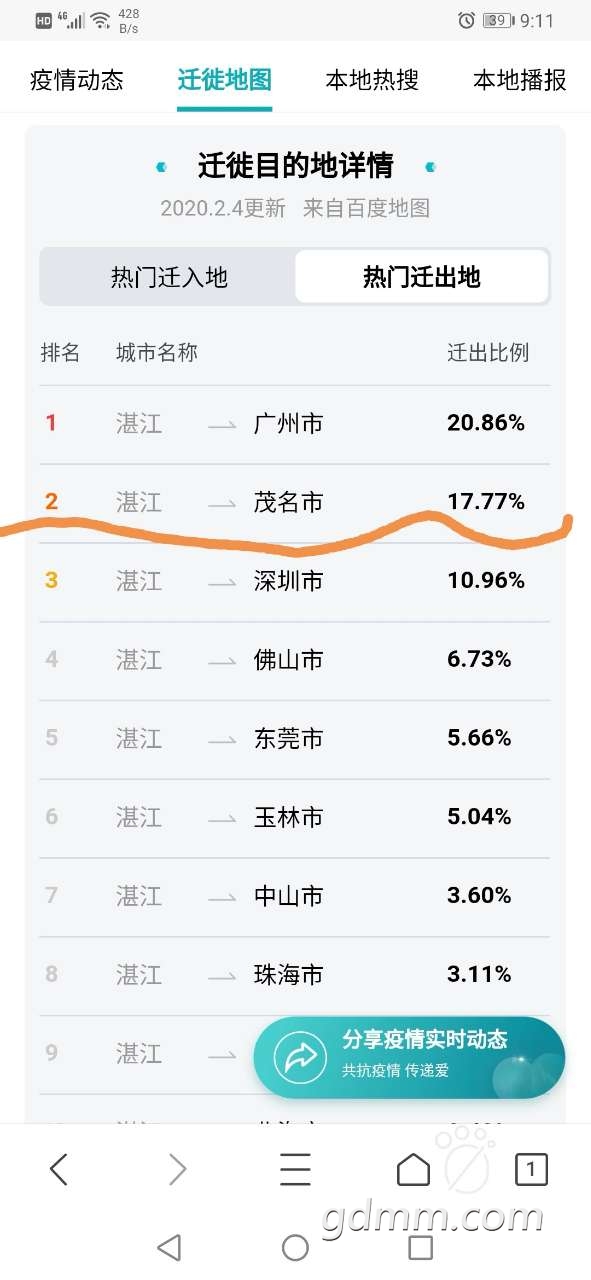Tap the browser forward arrow

[177, 1168]
